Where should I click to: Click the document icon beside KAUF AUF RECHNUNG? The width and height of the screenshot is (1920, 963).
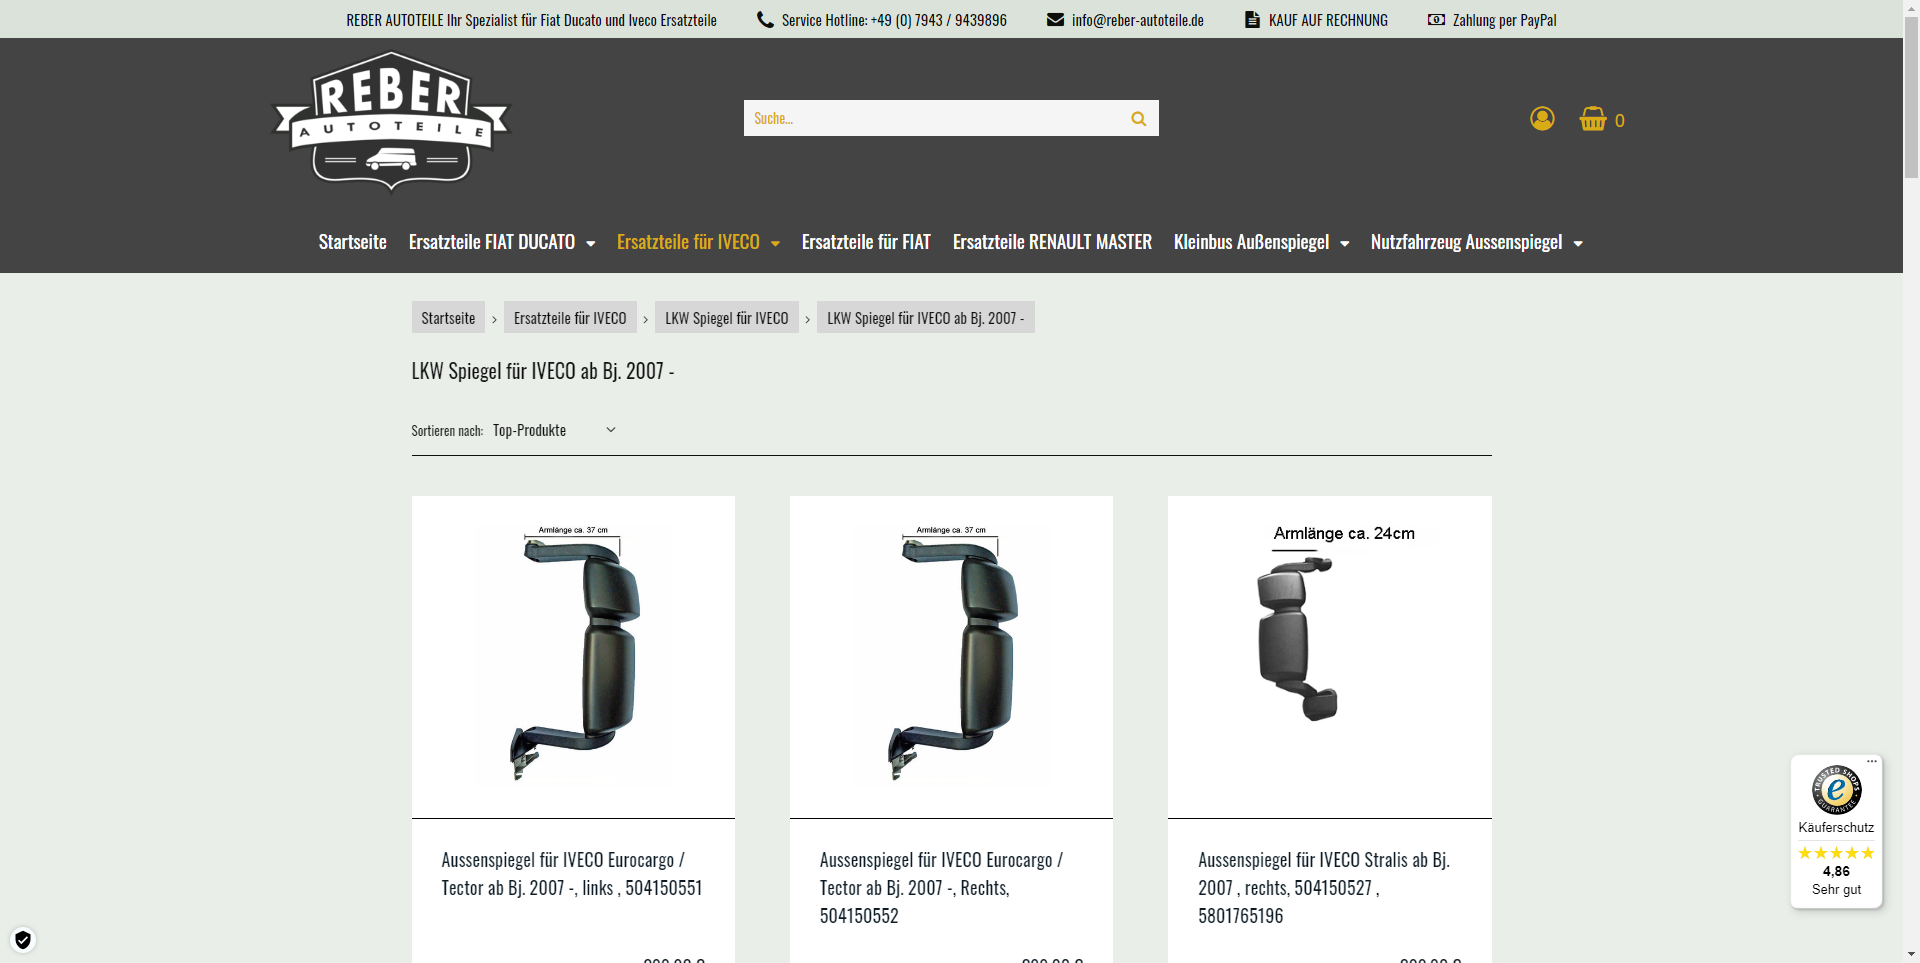pyautogui.click(x=1252, y=19)
